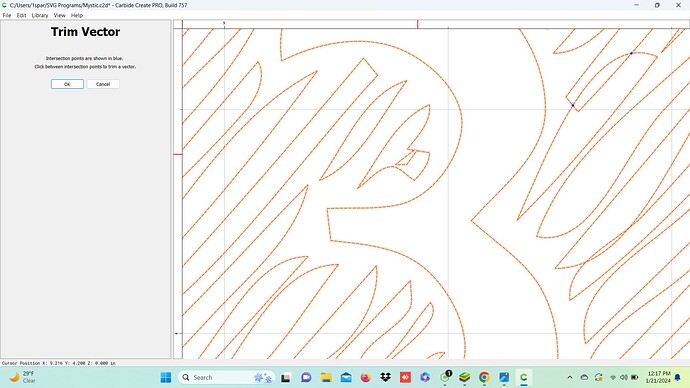Open clock and calendar flyout
The width and height of the screenshot is (690, 388).
[659, 377]
